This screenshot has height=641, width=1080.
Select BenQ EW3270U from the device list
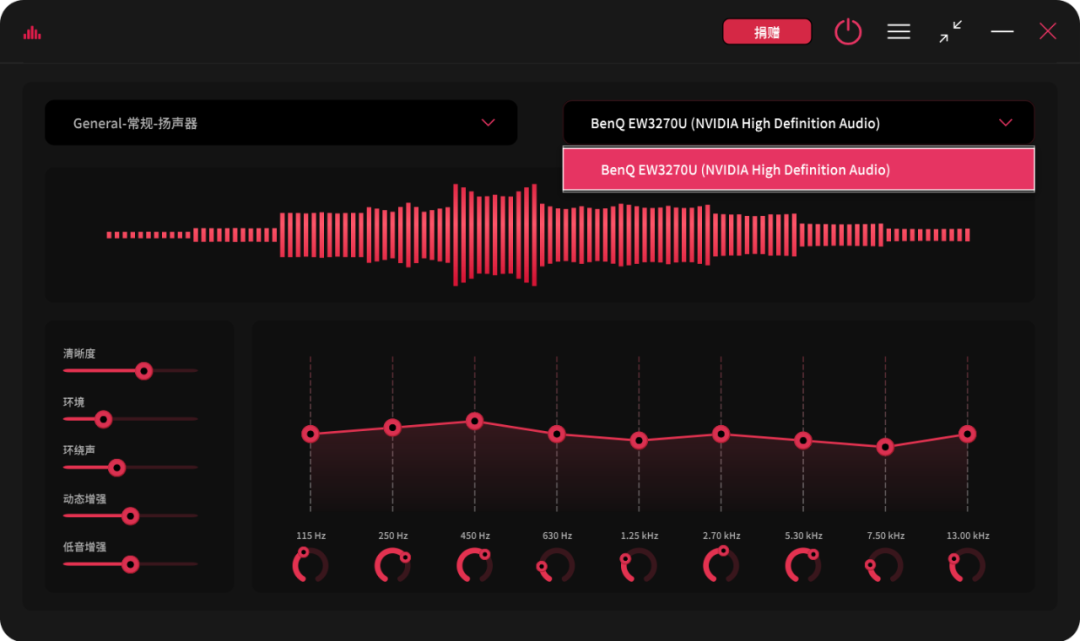798,169
